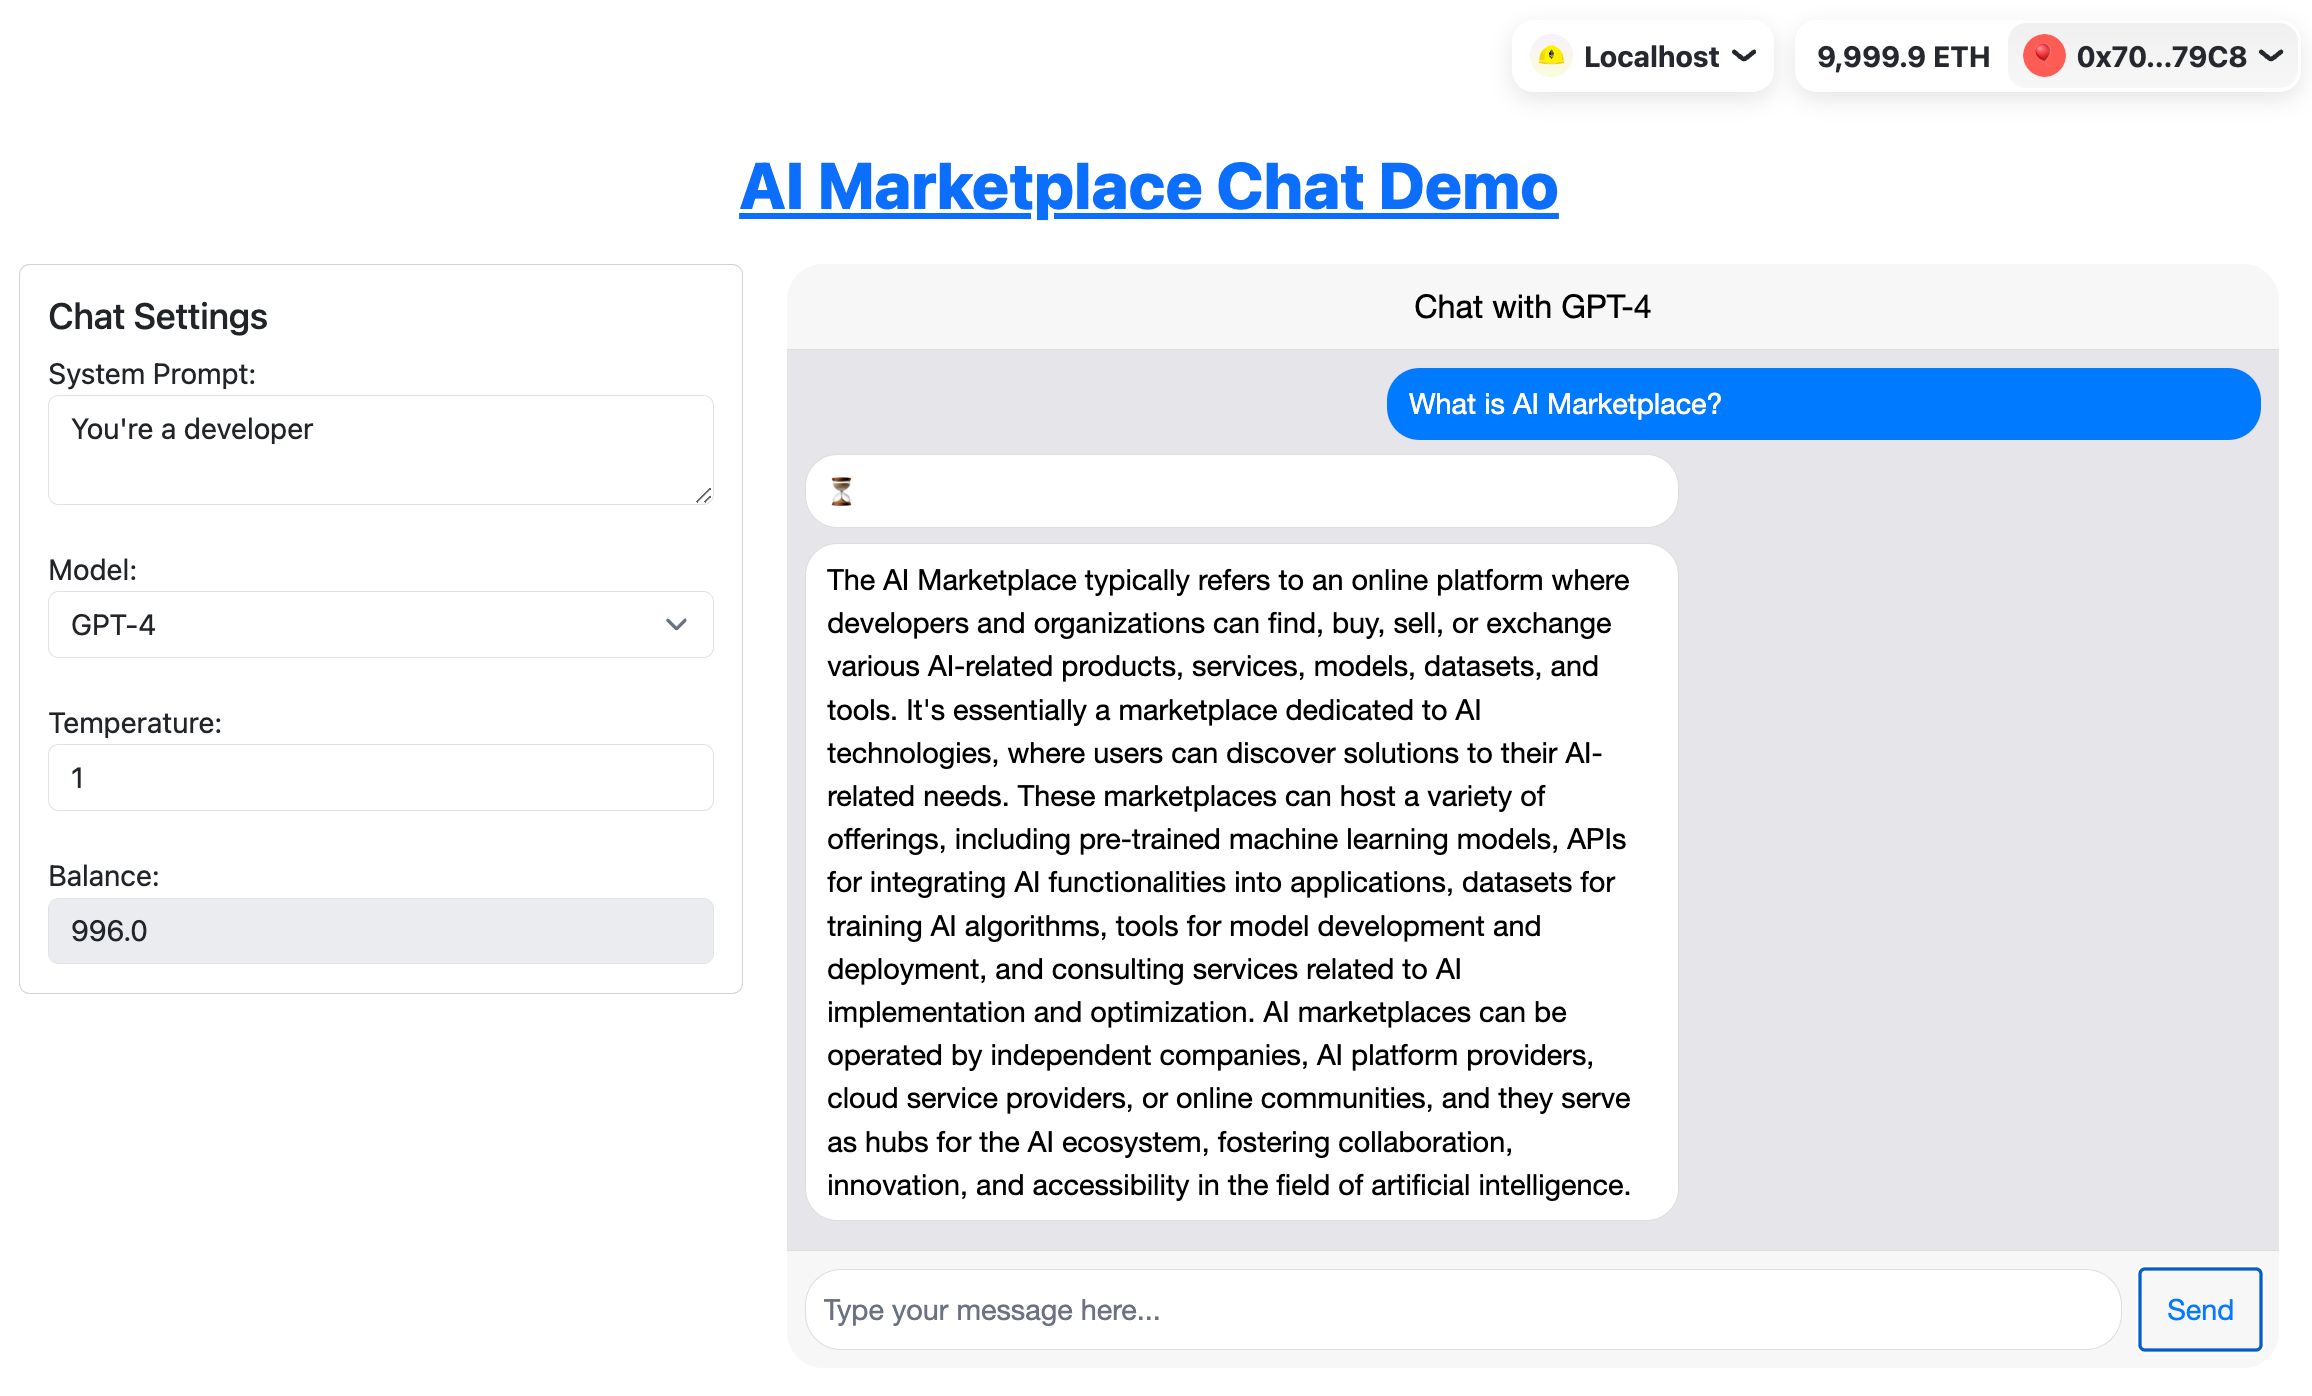Click the 'Chat Settings' heading
This screenshot has height=1396, width=2312.
[158, 317]
